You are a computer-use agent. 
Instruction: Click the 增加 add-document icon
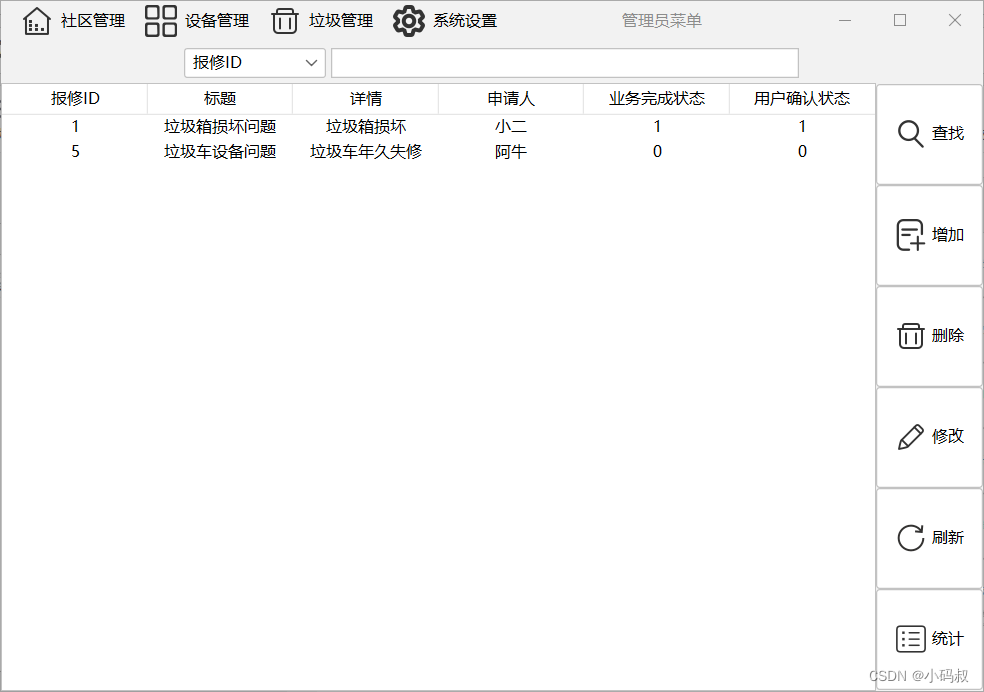910,235
